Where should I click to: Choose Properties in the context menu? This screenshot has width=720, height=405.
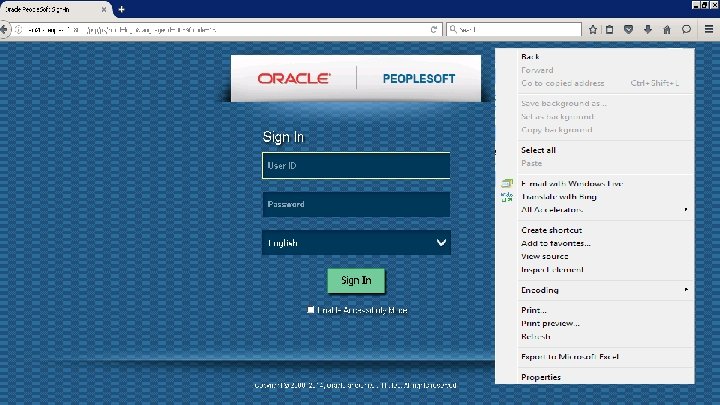click(540, 377)
